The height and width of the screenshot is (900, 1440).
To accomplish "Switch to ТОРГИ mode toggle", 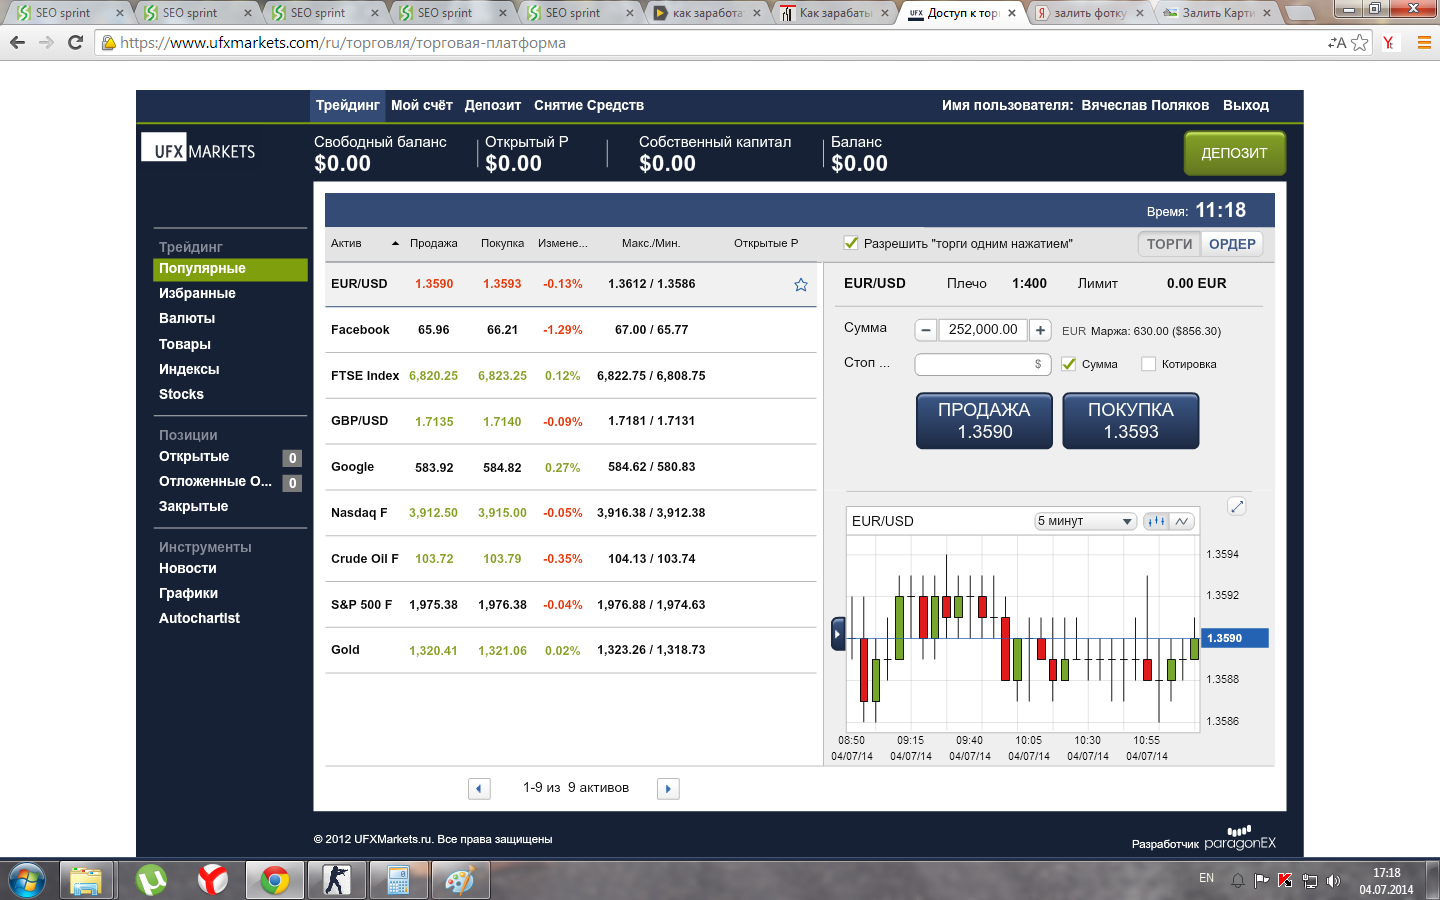I will (x=1169, y=244).
